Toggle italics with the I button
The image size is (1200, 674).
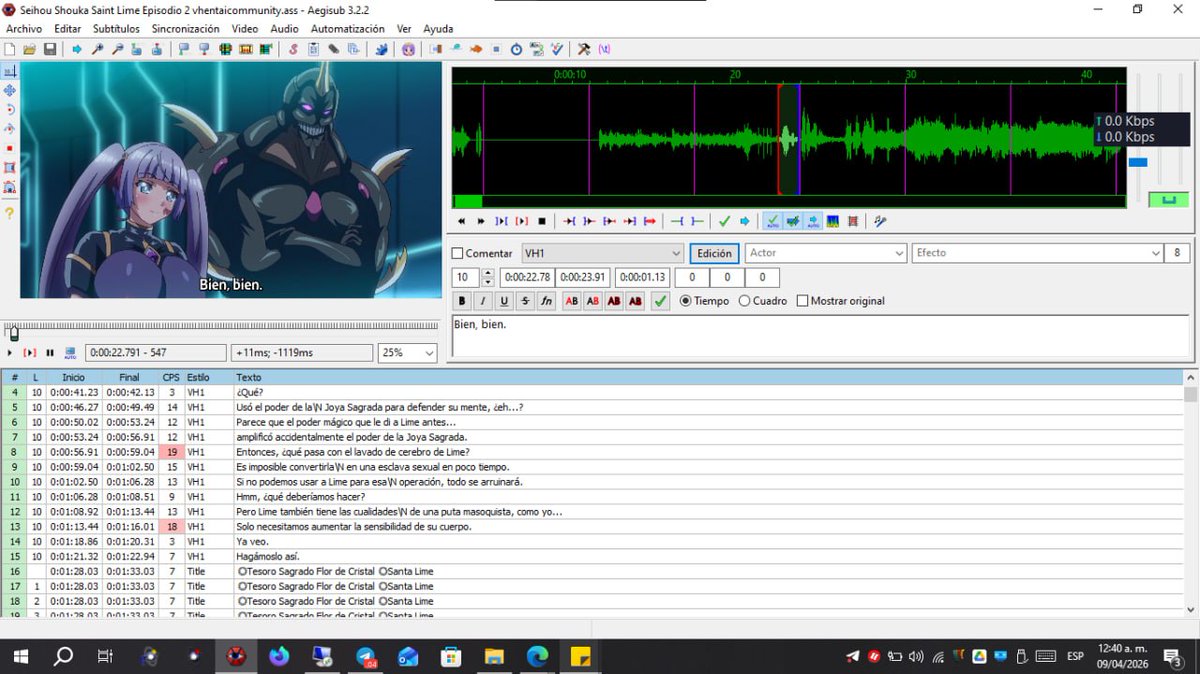(483, 301)
